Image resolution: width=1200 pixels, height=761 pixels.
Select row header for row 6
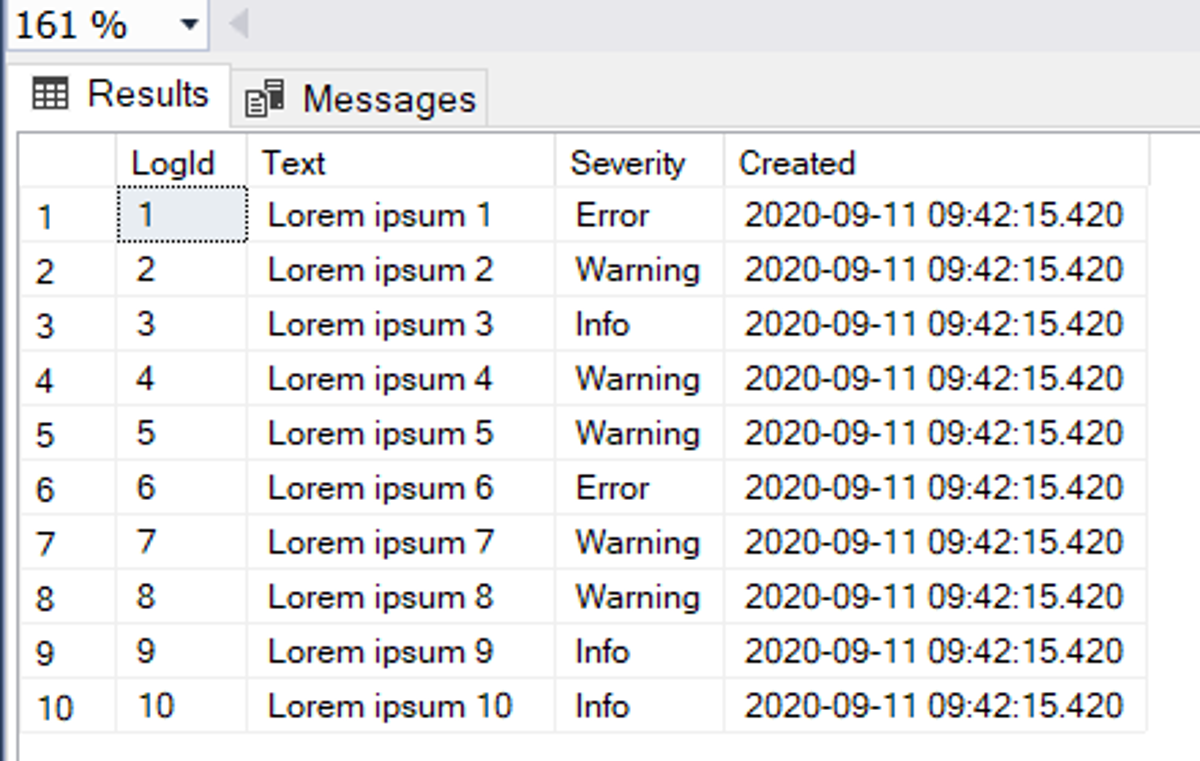point(68,489)
